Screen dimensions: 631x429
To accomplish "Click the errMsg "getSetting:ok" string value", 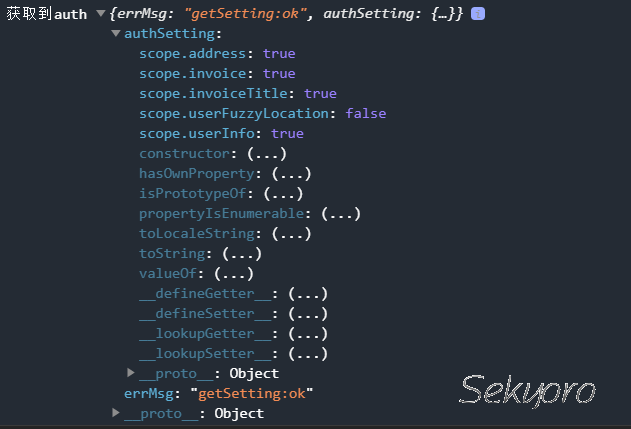I will click(x=252, y=393).
